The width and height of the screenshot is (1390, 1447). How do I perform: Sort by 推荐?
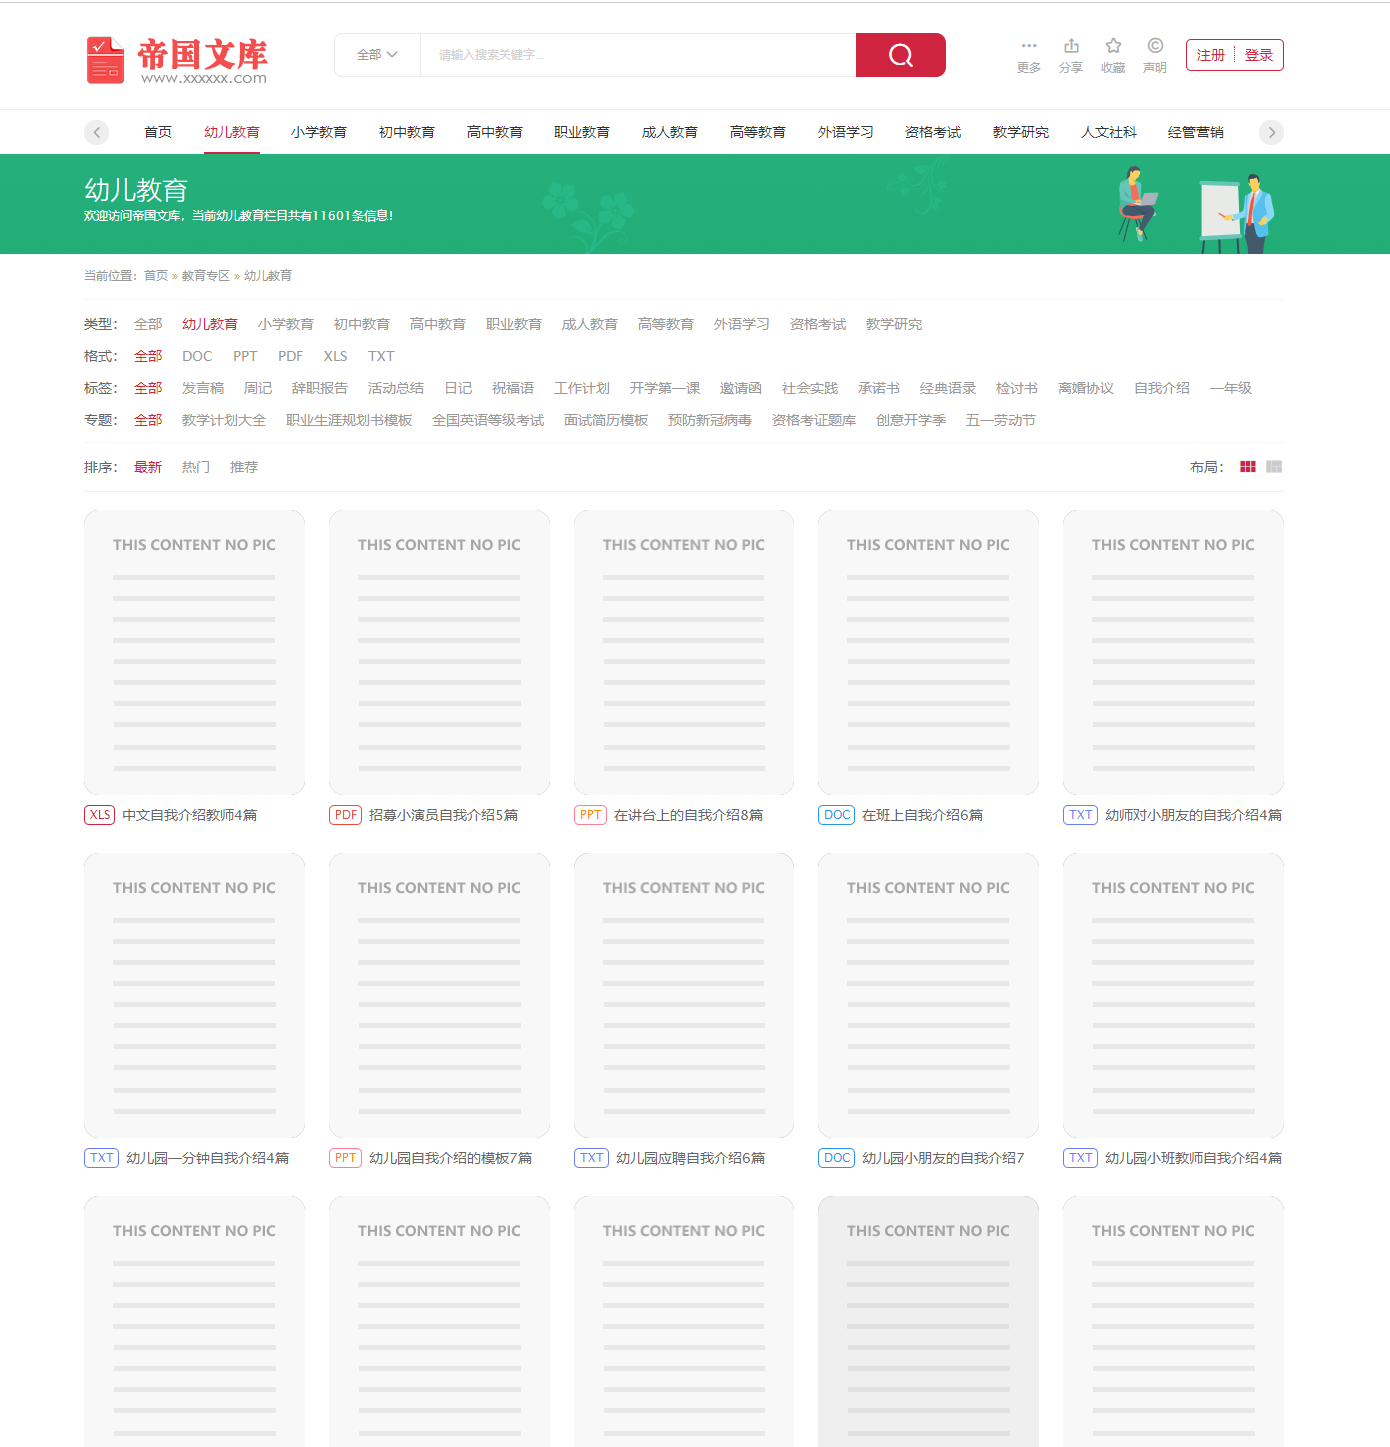[x=244, y=467]
